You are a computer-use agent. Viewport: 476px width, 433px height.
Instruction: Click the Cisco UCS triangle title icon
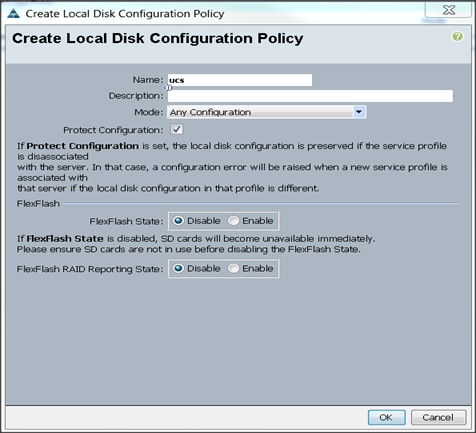tap(13, 14)
